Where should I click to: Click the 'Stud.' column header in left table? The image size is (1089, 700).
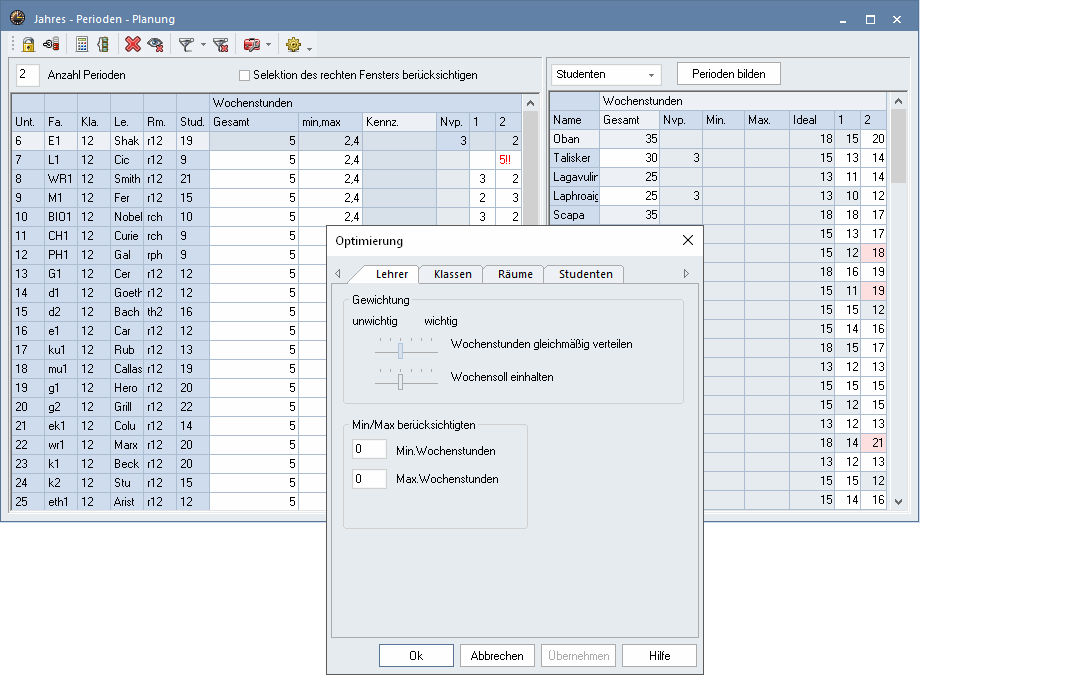point(192,122)
